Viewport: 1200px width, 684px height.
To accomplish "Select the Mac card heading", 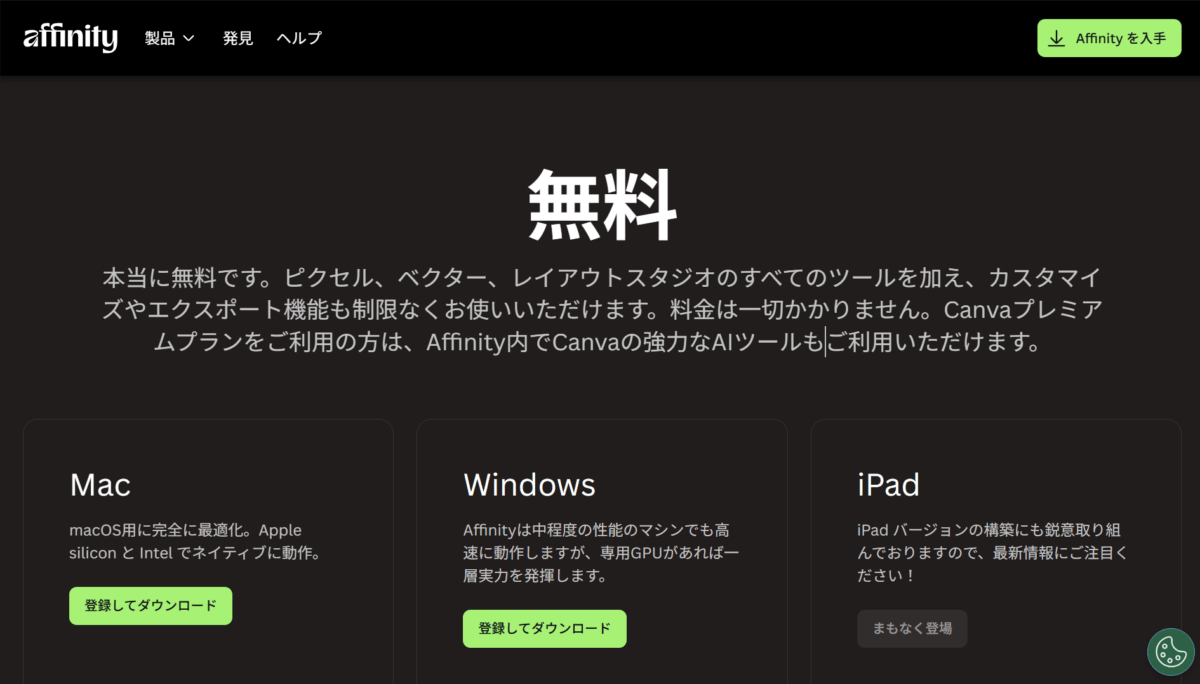I will pos(100,485).
